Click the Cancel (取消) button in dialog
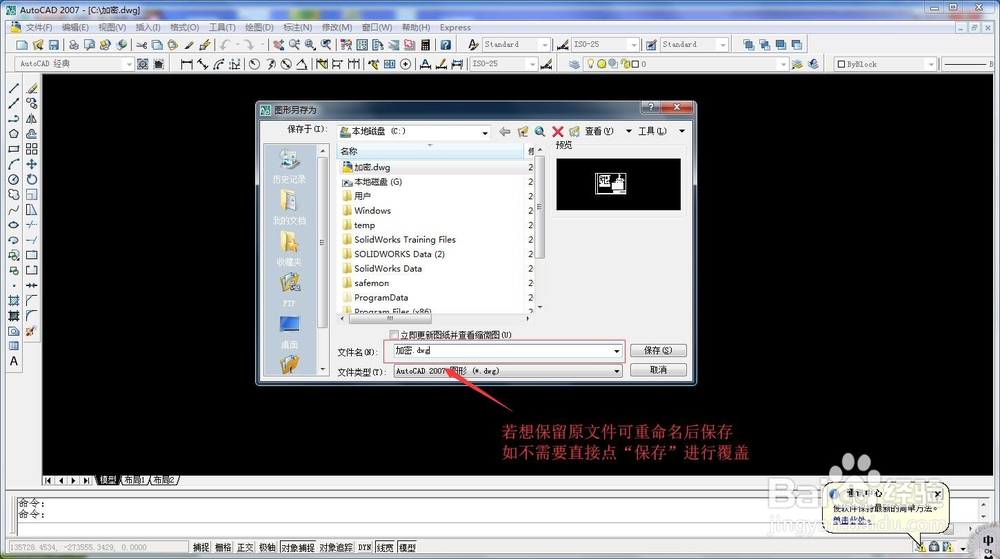Image resolution: width=1000 pixels, height=559 pixels. (x=658, y=370)
